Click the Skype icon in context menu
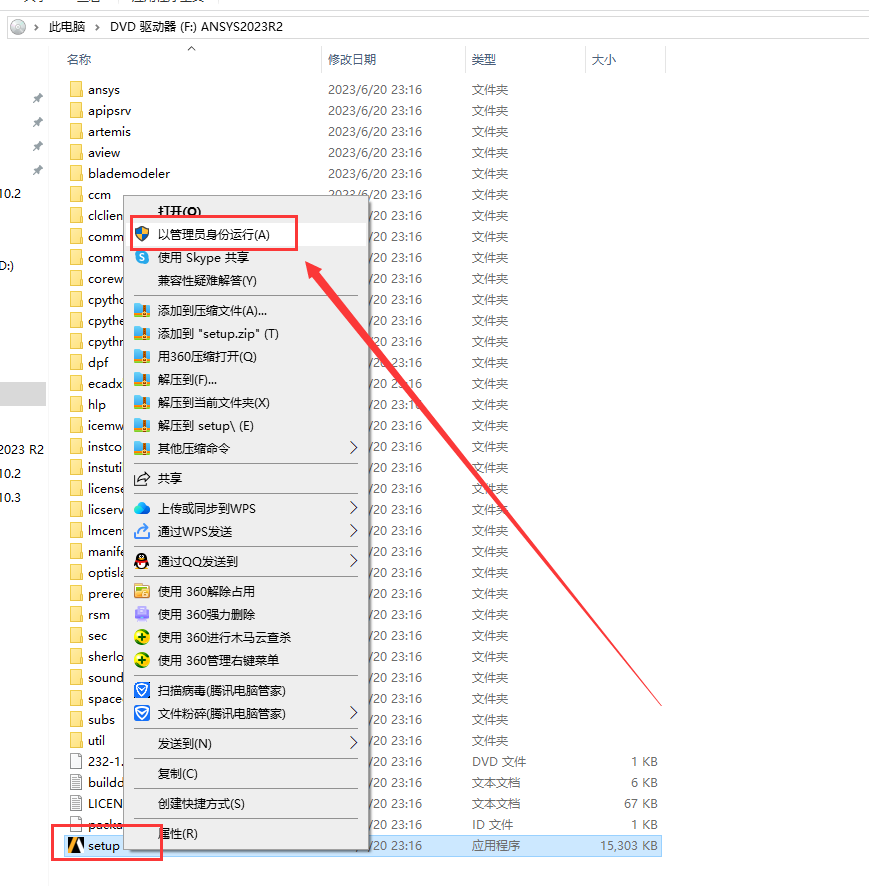Image resolution: width=869 pixels, height=886 pixels. coord(142,258)
